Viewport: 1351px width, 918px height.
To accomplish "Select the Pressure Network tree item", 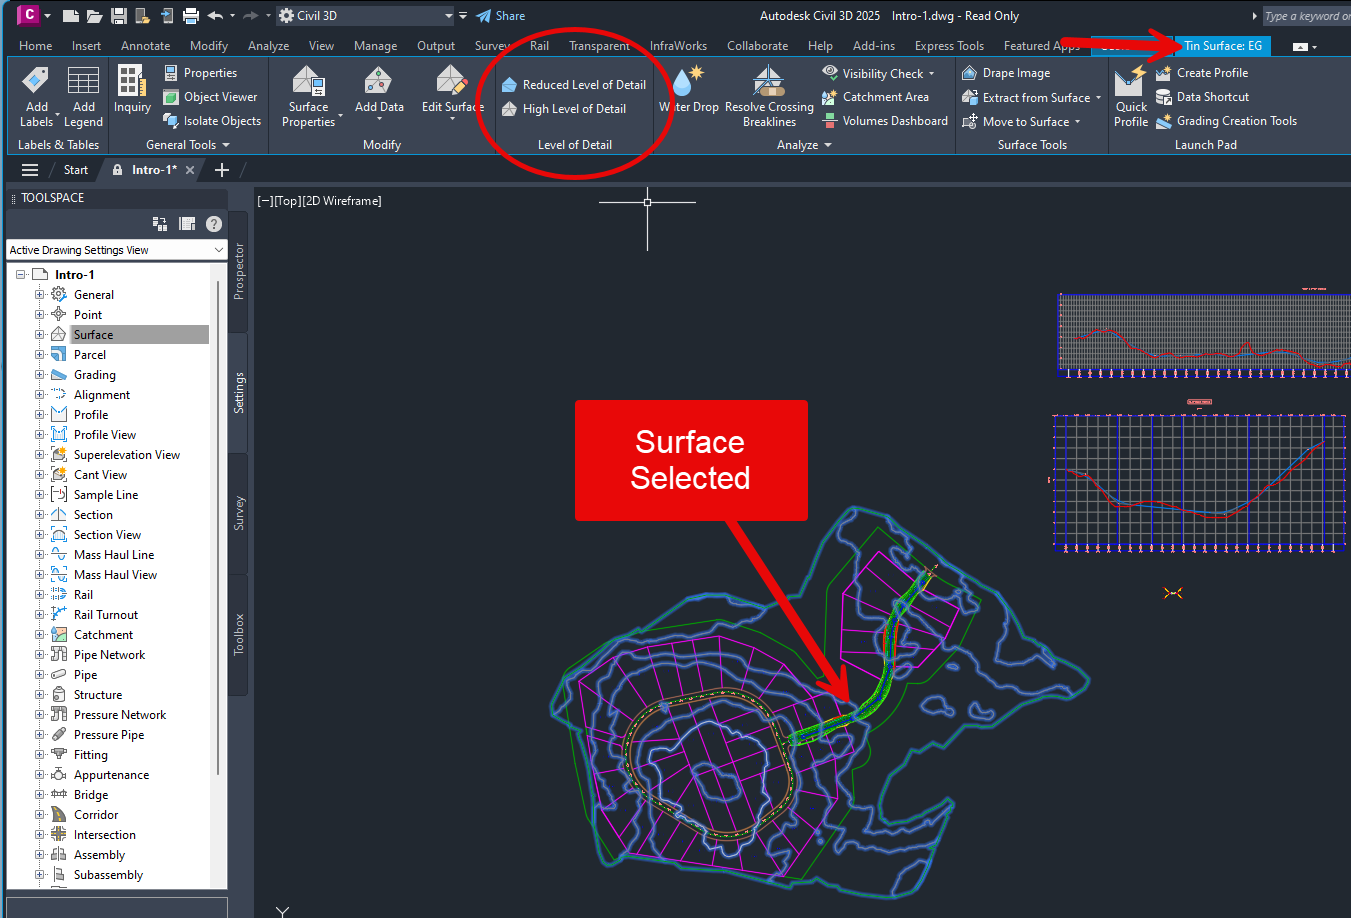I will (120, 715).
